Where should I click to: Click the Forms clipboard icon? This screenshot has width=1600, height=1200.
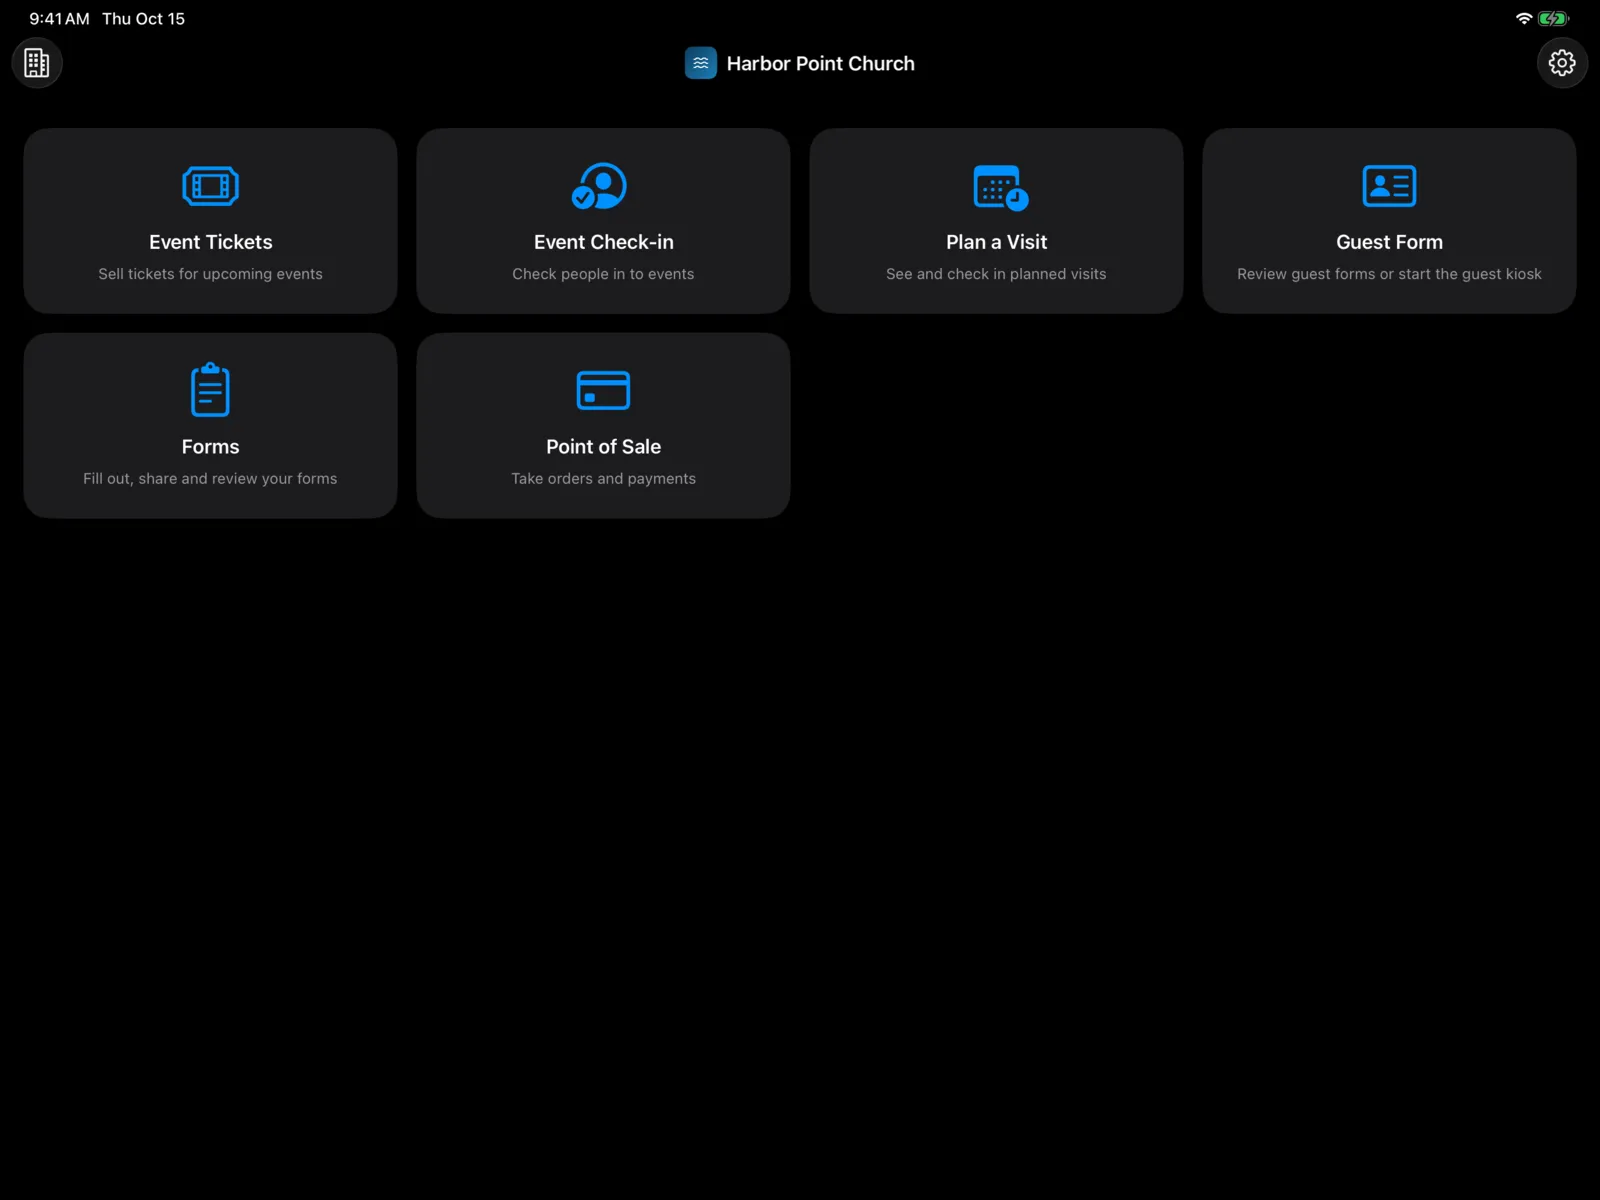pos(211,389)
